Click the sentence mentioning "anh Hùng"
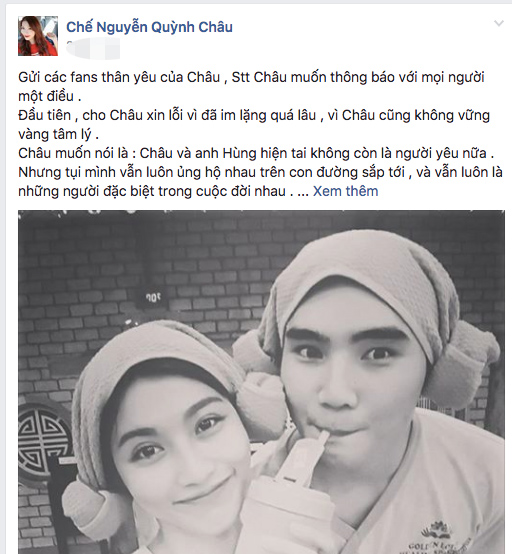Viewport: 512px width, 554px height. pos(256,153)
